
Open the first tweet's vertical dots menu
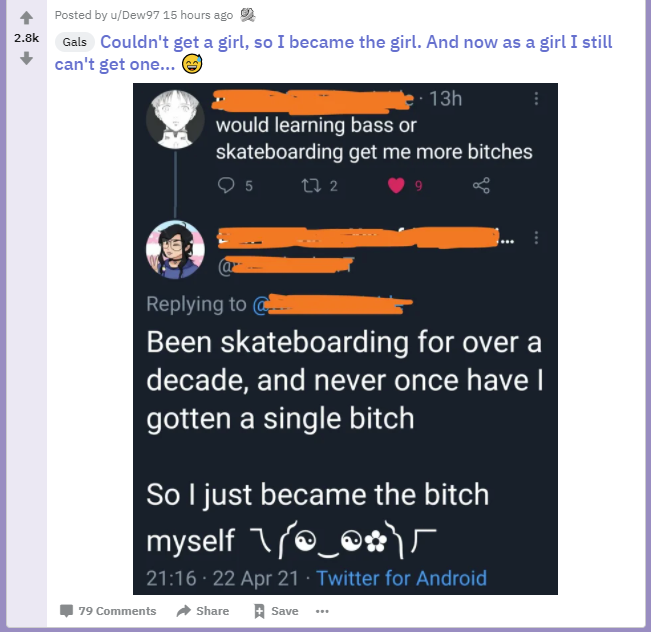[536, 99]
